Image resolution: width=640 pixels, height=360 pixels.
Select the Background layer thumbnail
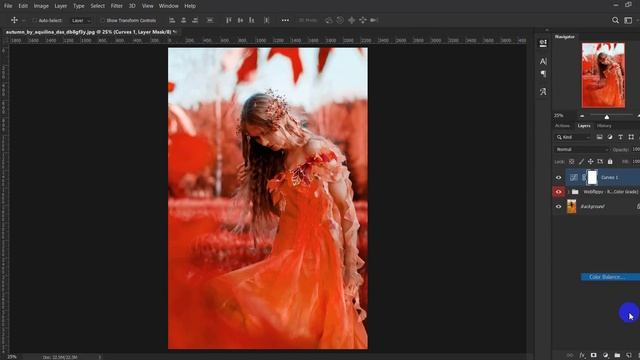pyautogui.click(x=571, y=207)
